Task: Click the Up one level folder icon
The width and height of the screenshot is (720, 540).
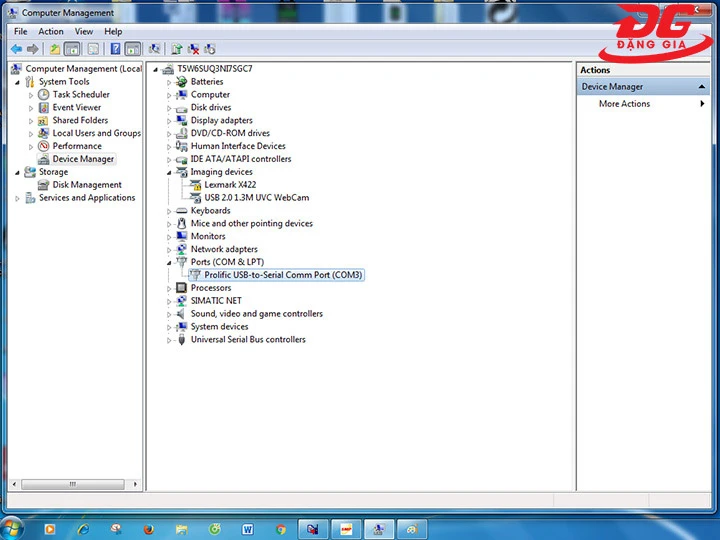Action: pos(55,48)
